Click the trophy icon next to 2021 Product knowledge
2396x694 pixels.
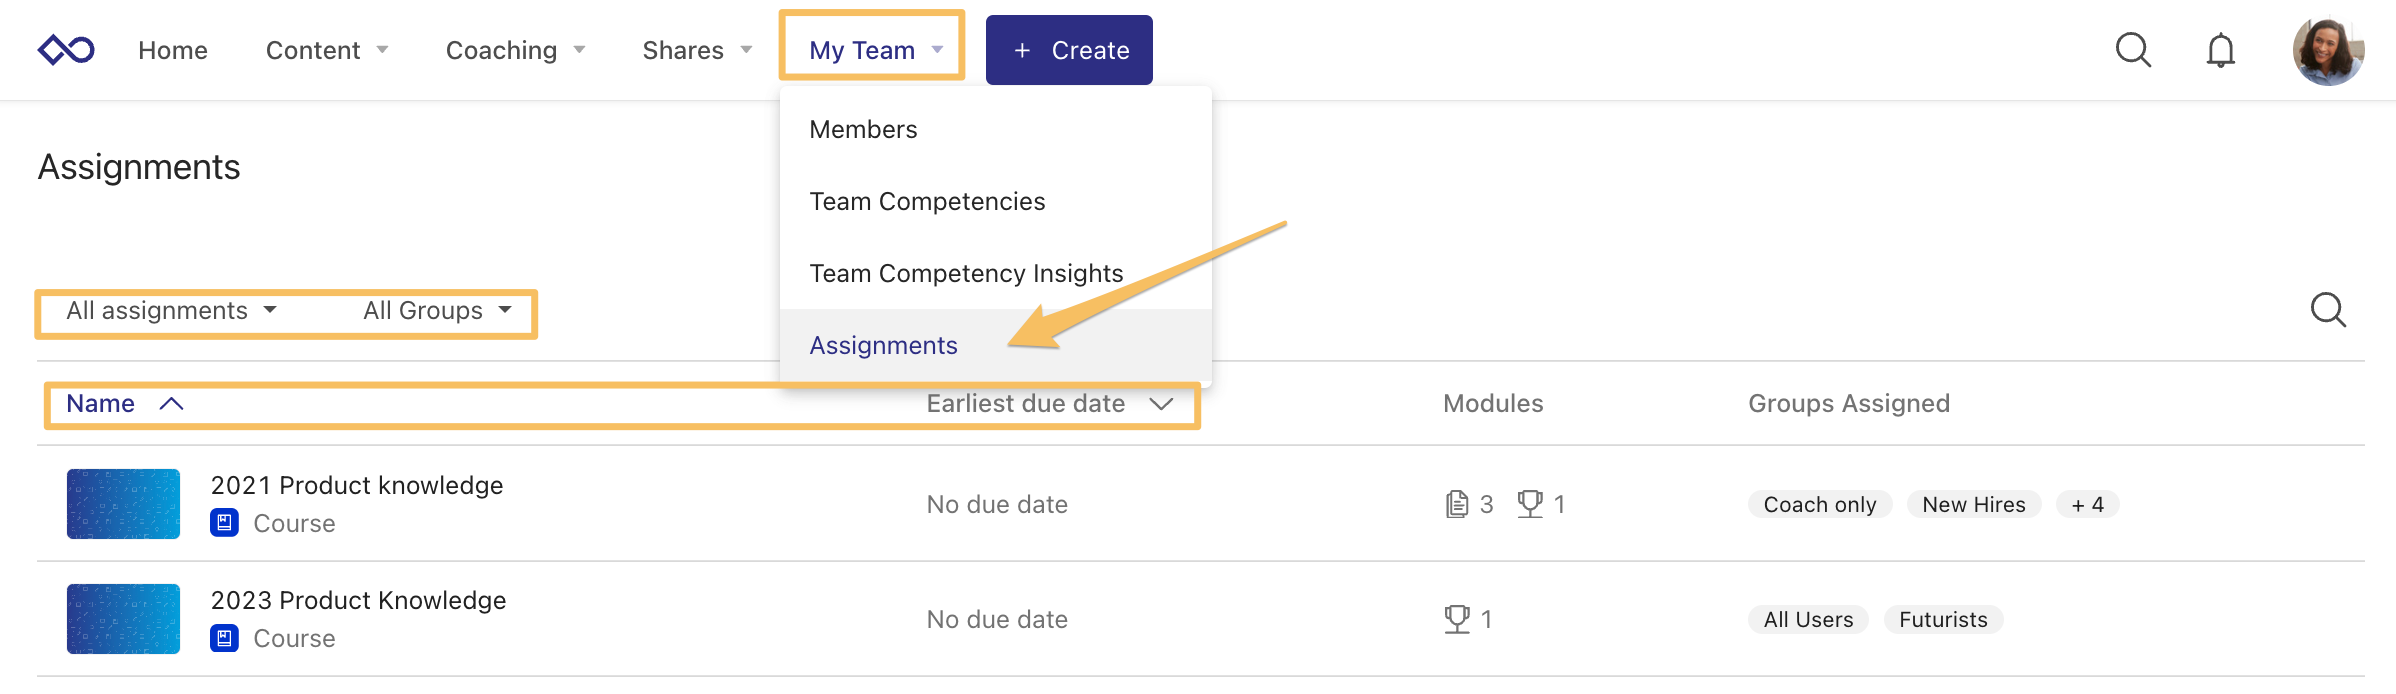(1530, 504)
